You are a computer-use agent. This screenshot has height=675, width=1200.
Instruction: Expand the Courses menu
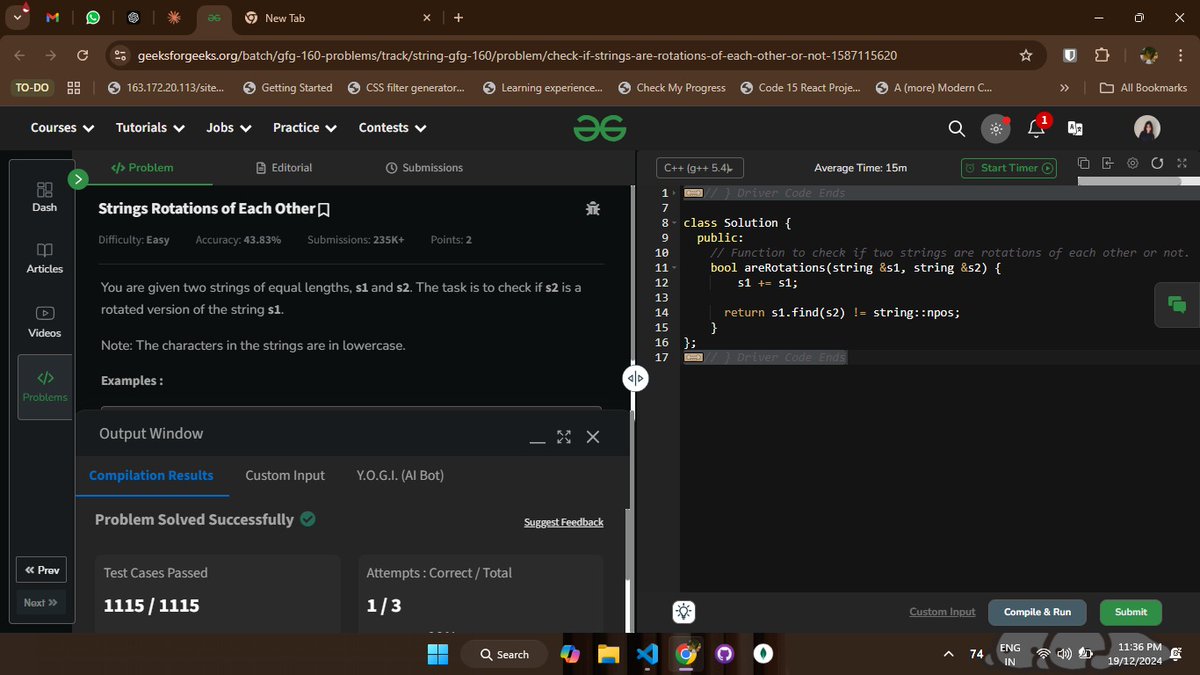(62, 128)
